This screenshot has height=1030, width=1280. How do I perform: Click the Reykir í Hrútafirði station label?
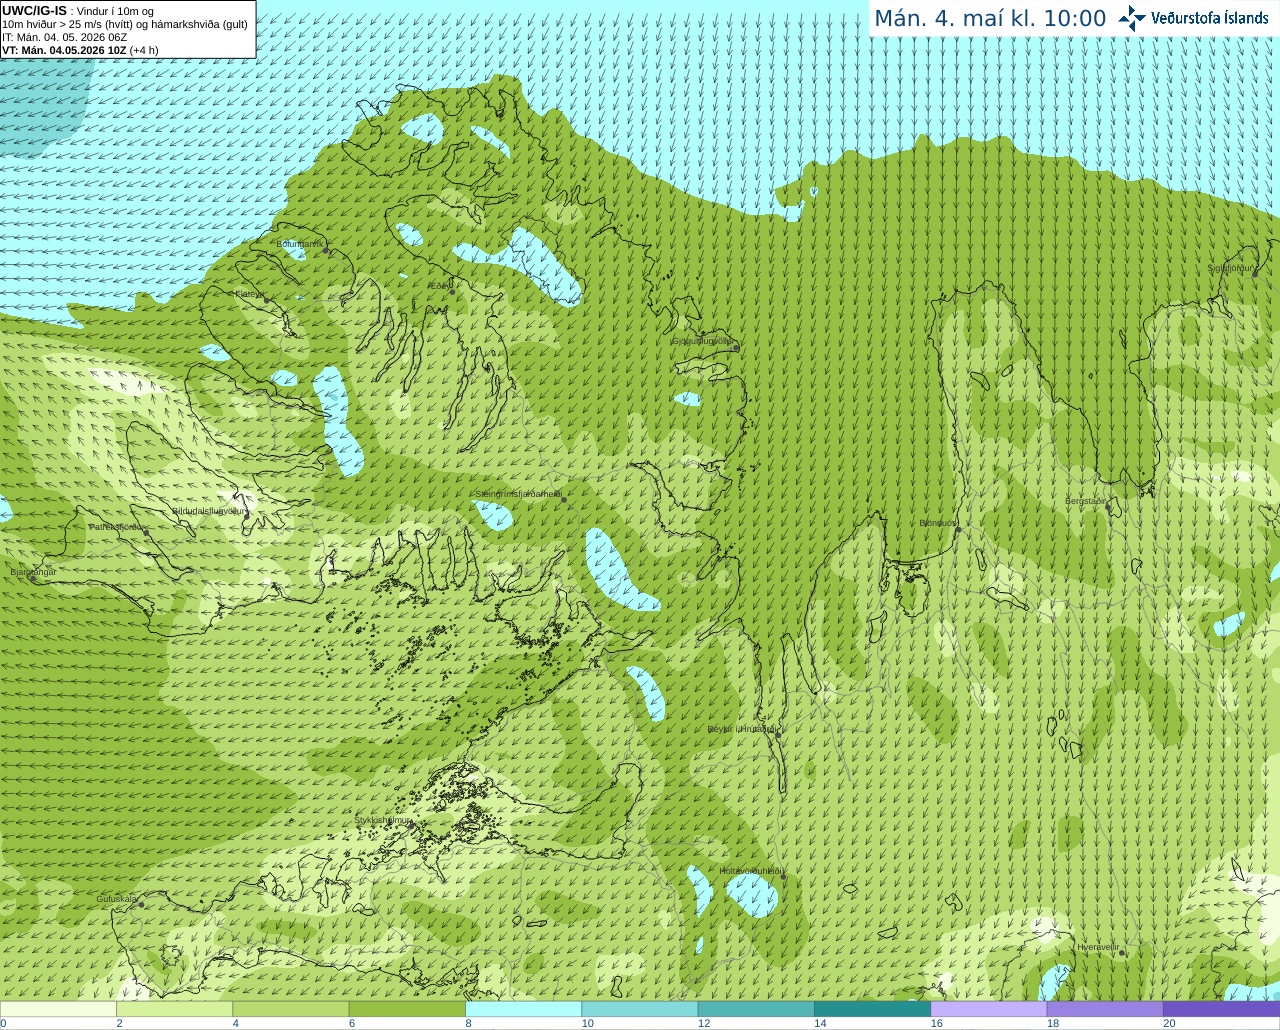(742, 729)
